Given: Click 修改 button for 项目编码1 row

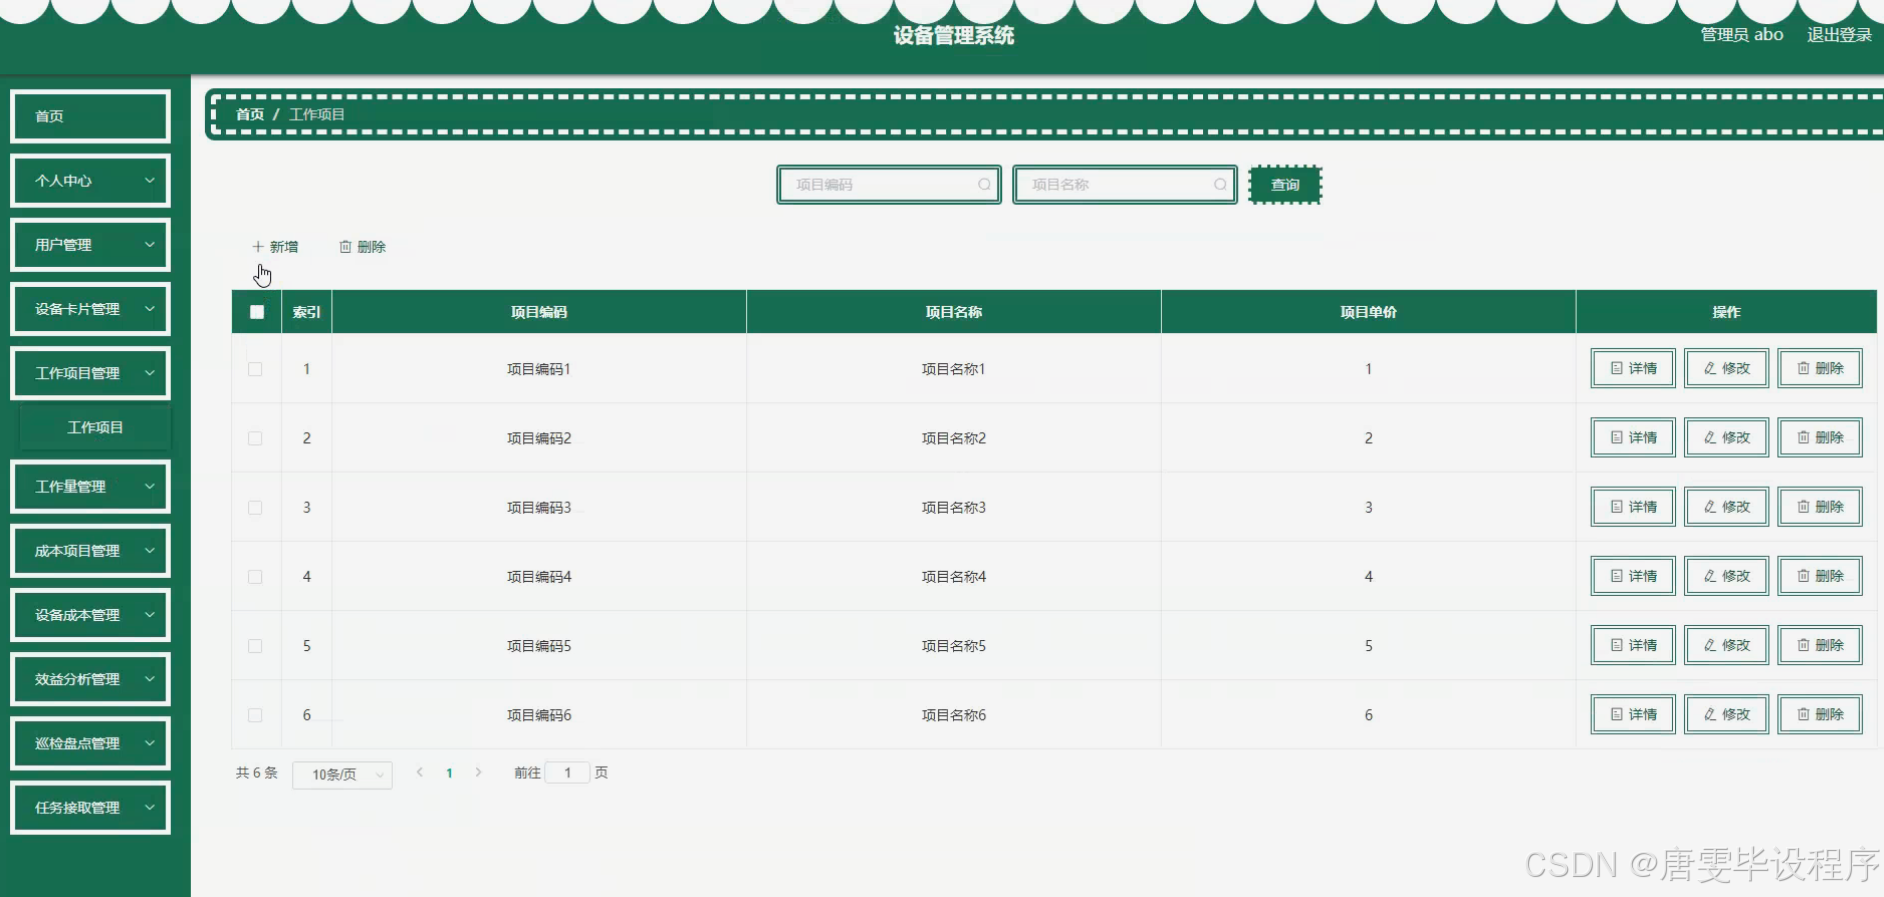Looking at the screenshot, I should tap(1726, 368).
